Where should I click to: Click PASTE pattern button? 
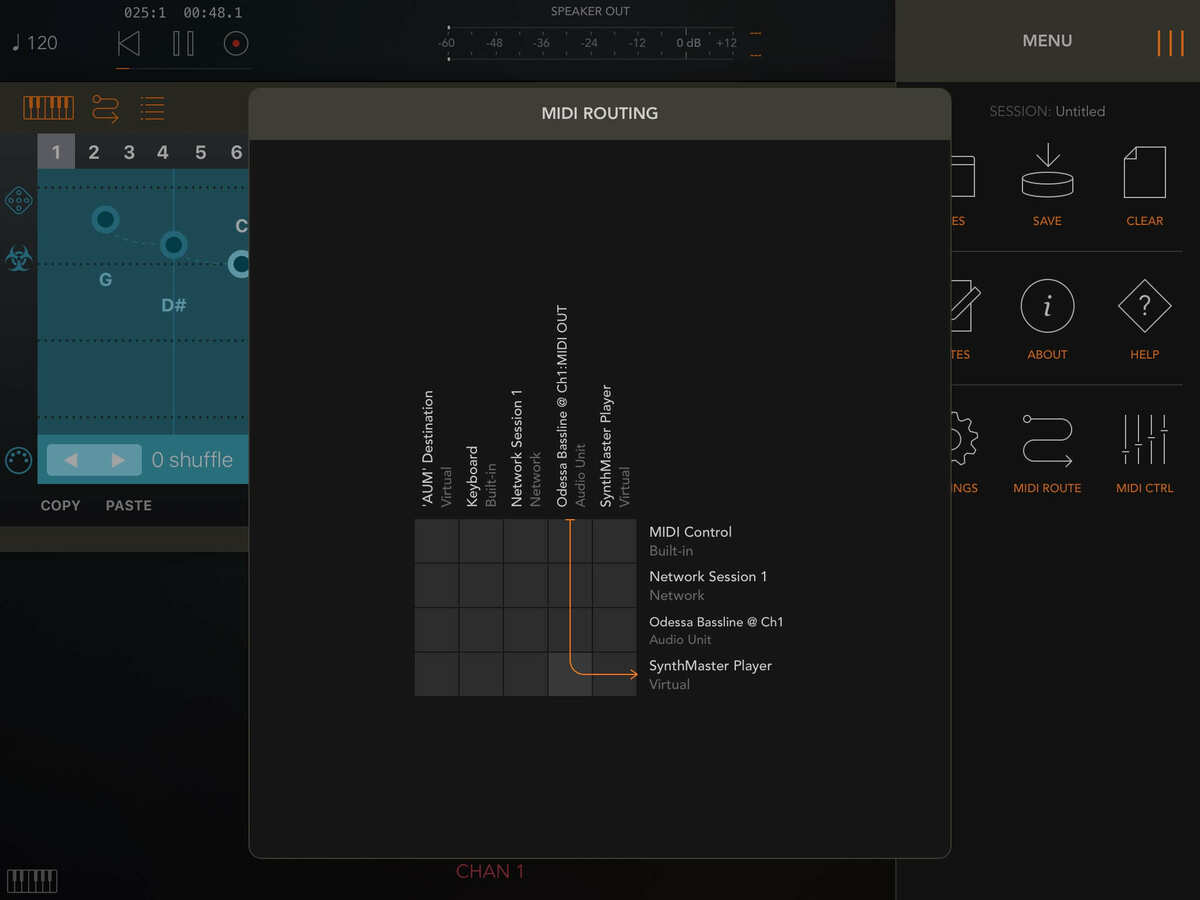(129, 506)
